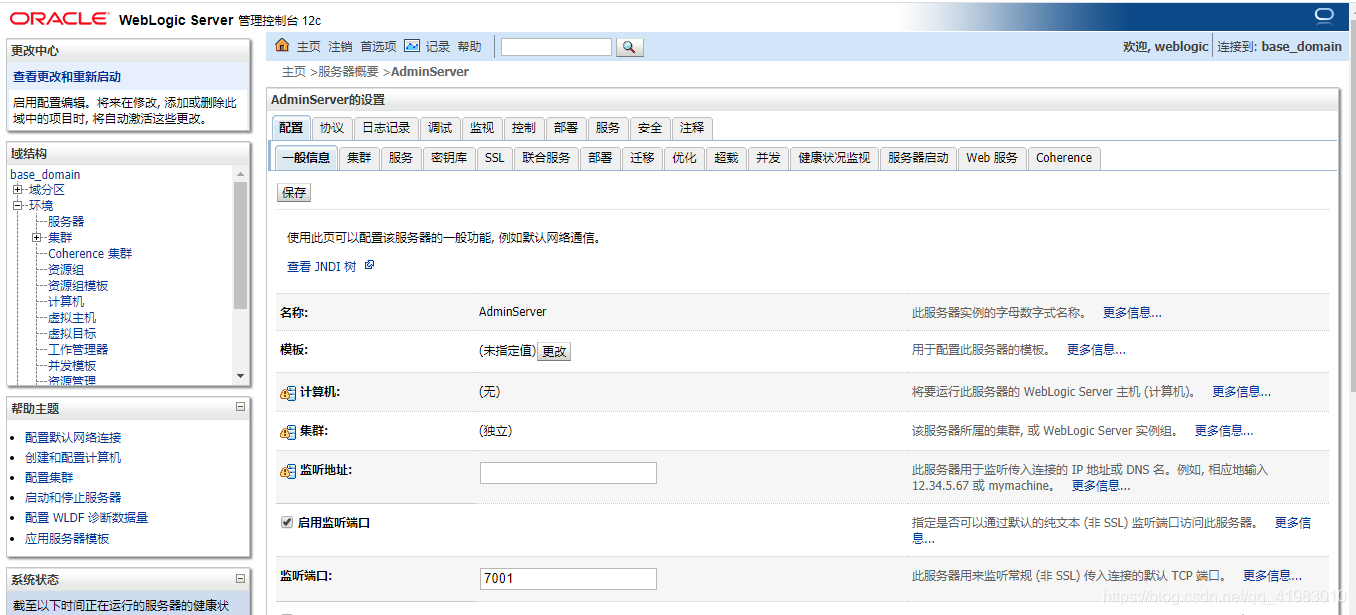The width and height of the screenshot is (1356, 615).
Task: Open the 安全 tab
Action: (x=650, y=128)
